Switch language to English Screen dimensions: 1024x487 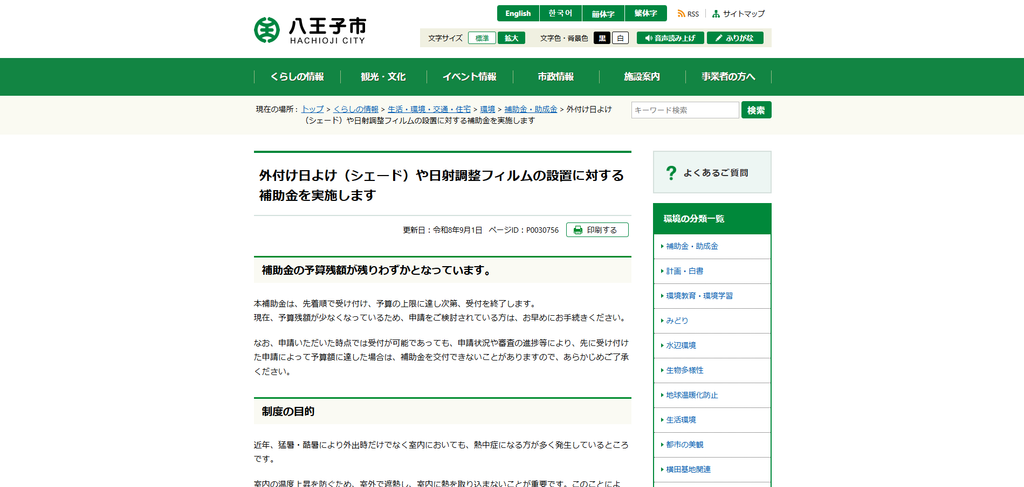(518, 14)
